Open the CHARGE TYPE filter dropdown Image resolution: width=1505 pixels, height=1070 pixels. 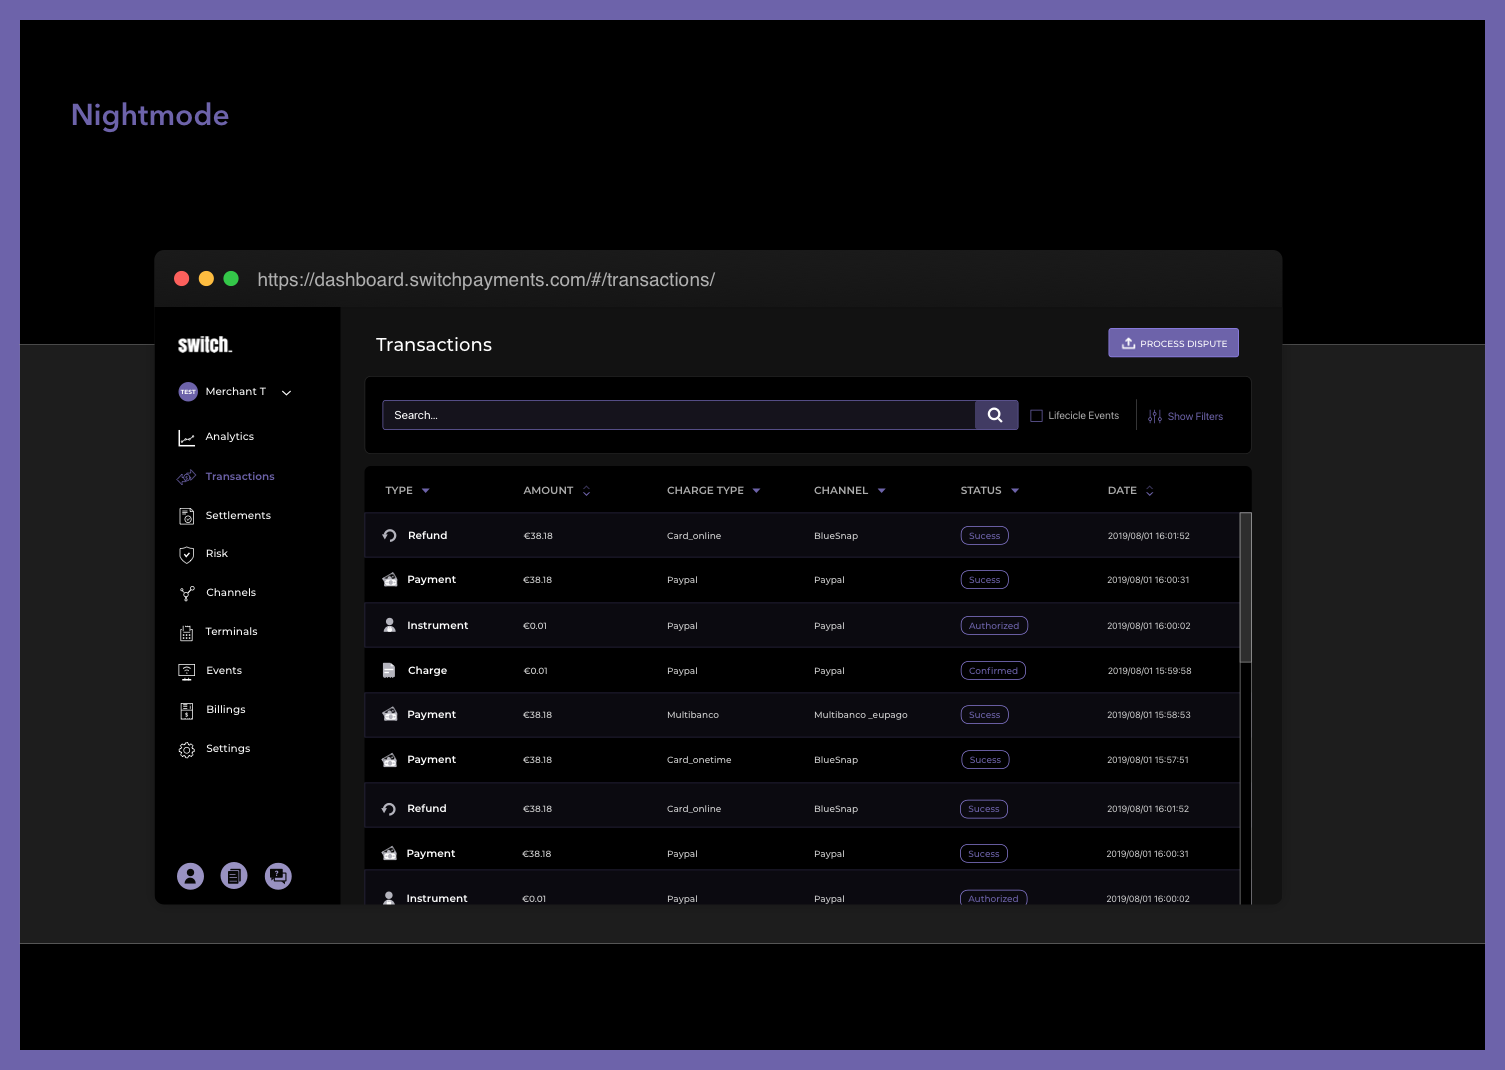756,491
